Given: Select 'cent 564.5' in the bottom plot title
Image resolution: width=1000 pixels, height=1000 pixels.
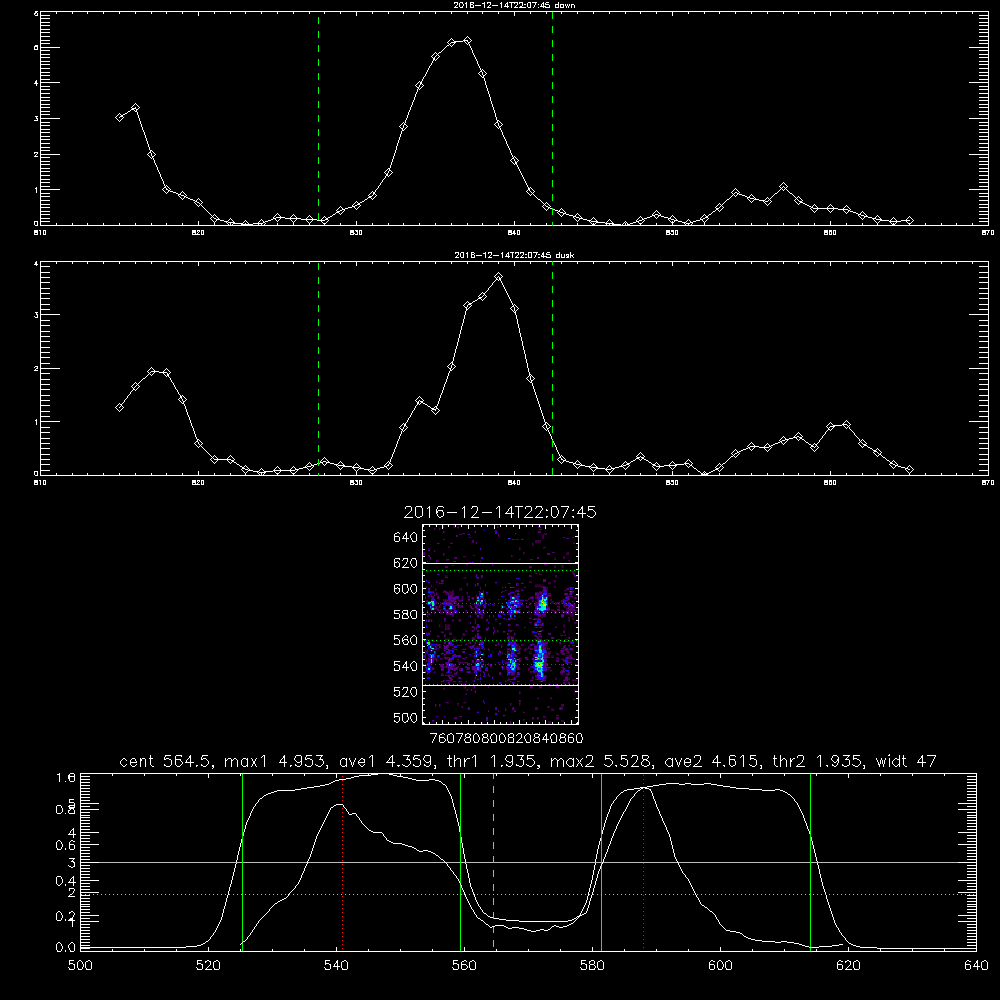Looking at the screenshot, I should pos(166,761).
